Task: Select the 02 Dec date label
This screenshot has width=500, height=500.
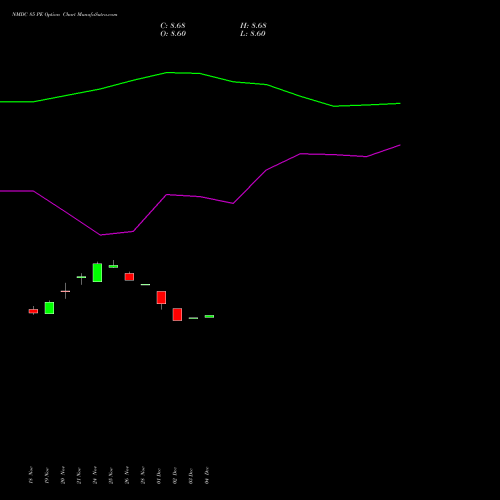Action: [x=175, y=475]
